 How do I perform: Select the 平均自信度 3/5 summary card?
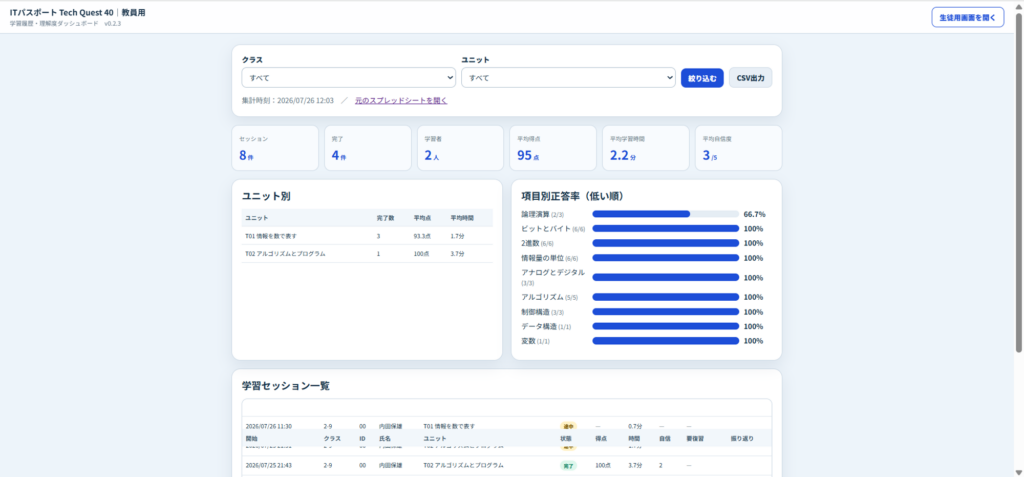click(738, 148)
